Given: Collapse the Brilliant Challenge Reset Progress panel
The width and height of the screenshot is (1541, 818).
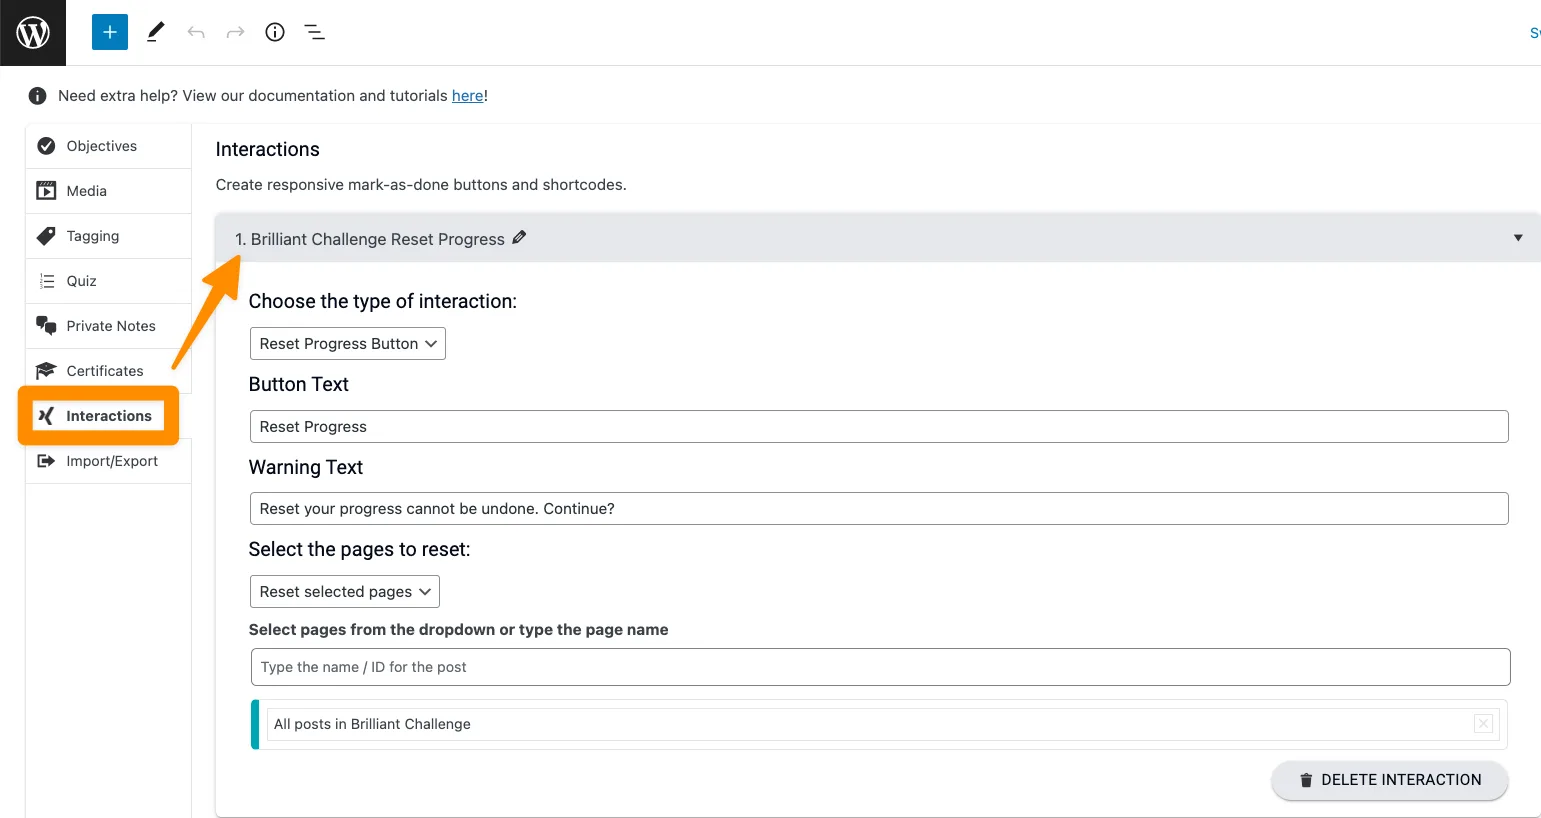Looking at the screenshot, I should tap(1517, 238).
